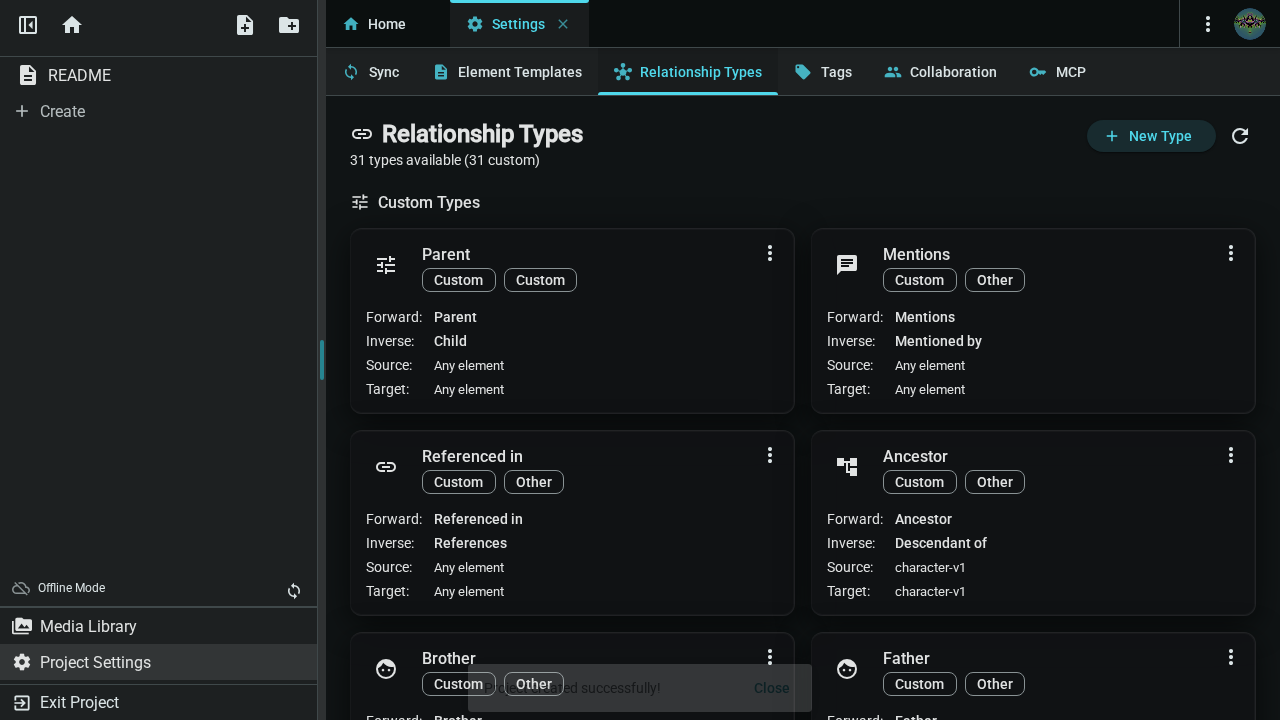Switch to the Tags tab

(x=823, y=72)
